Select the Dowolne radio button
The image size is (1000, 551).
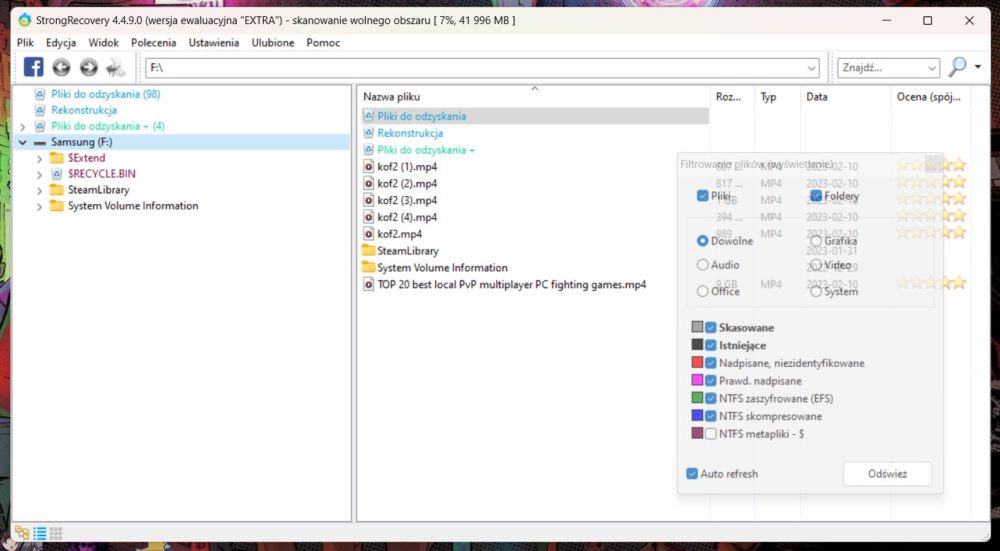coord(703,241)
